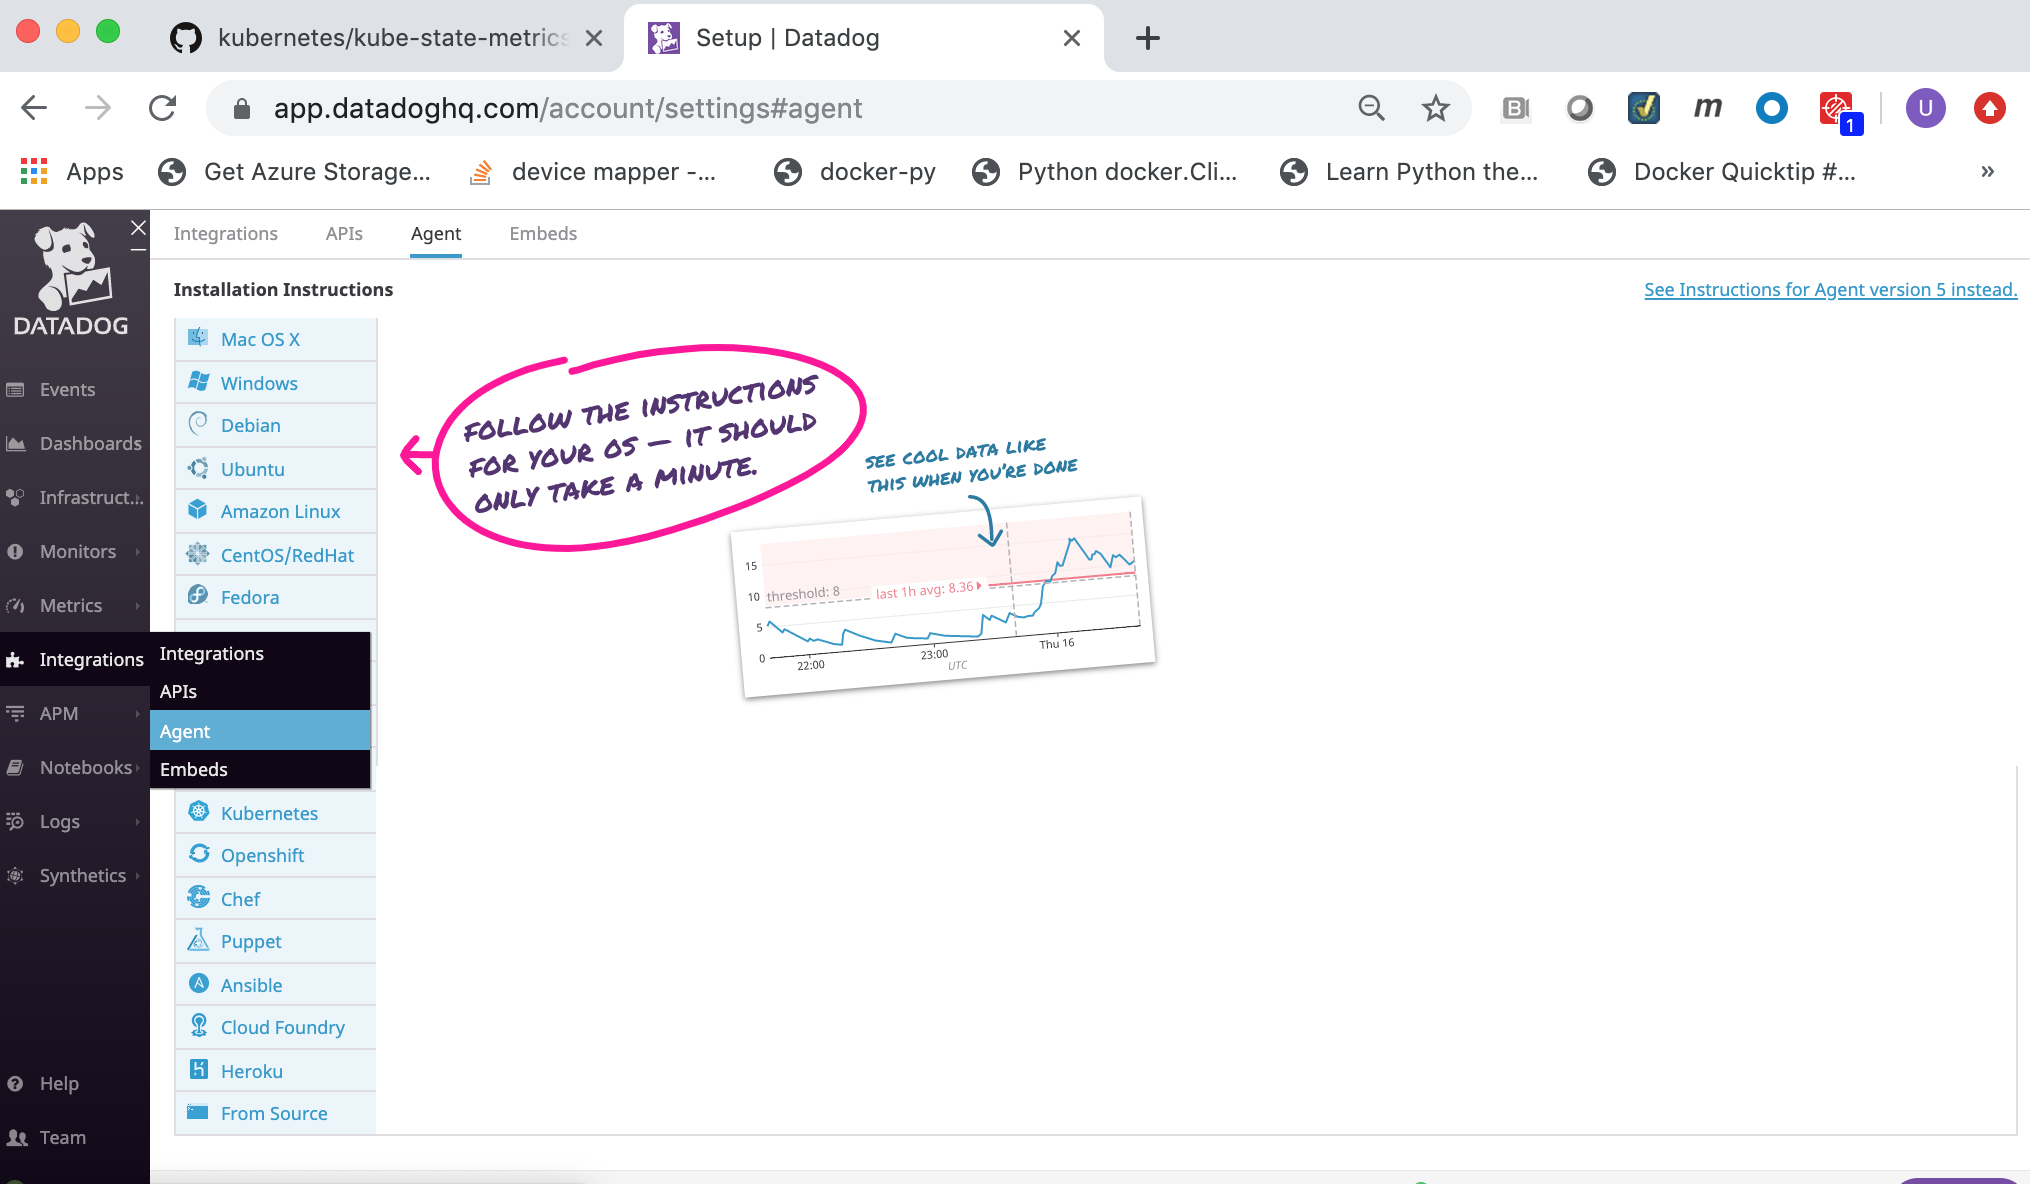Open the browser zoom magnifier icon
Screen dimensions: 2030x1184
coord(1372,108)
